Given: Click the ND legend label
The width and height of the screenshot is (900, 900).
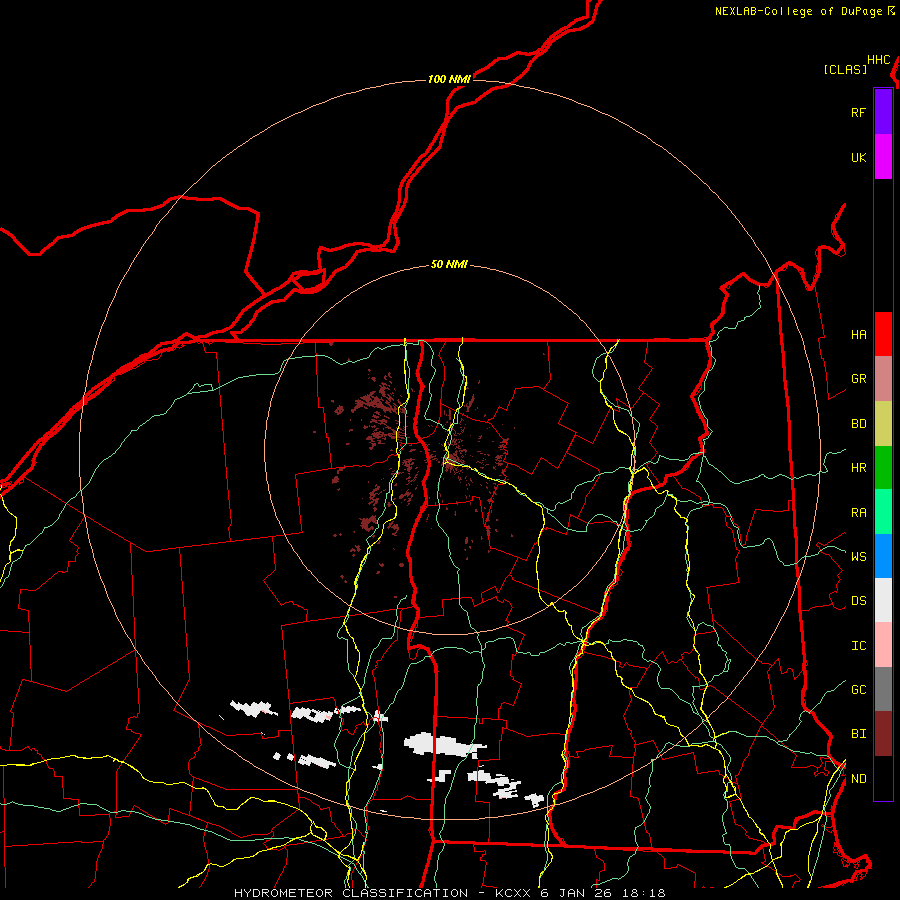Looking at the screenshot, I should [858, 779].
